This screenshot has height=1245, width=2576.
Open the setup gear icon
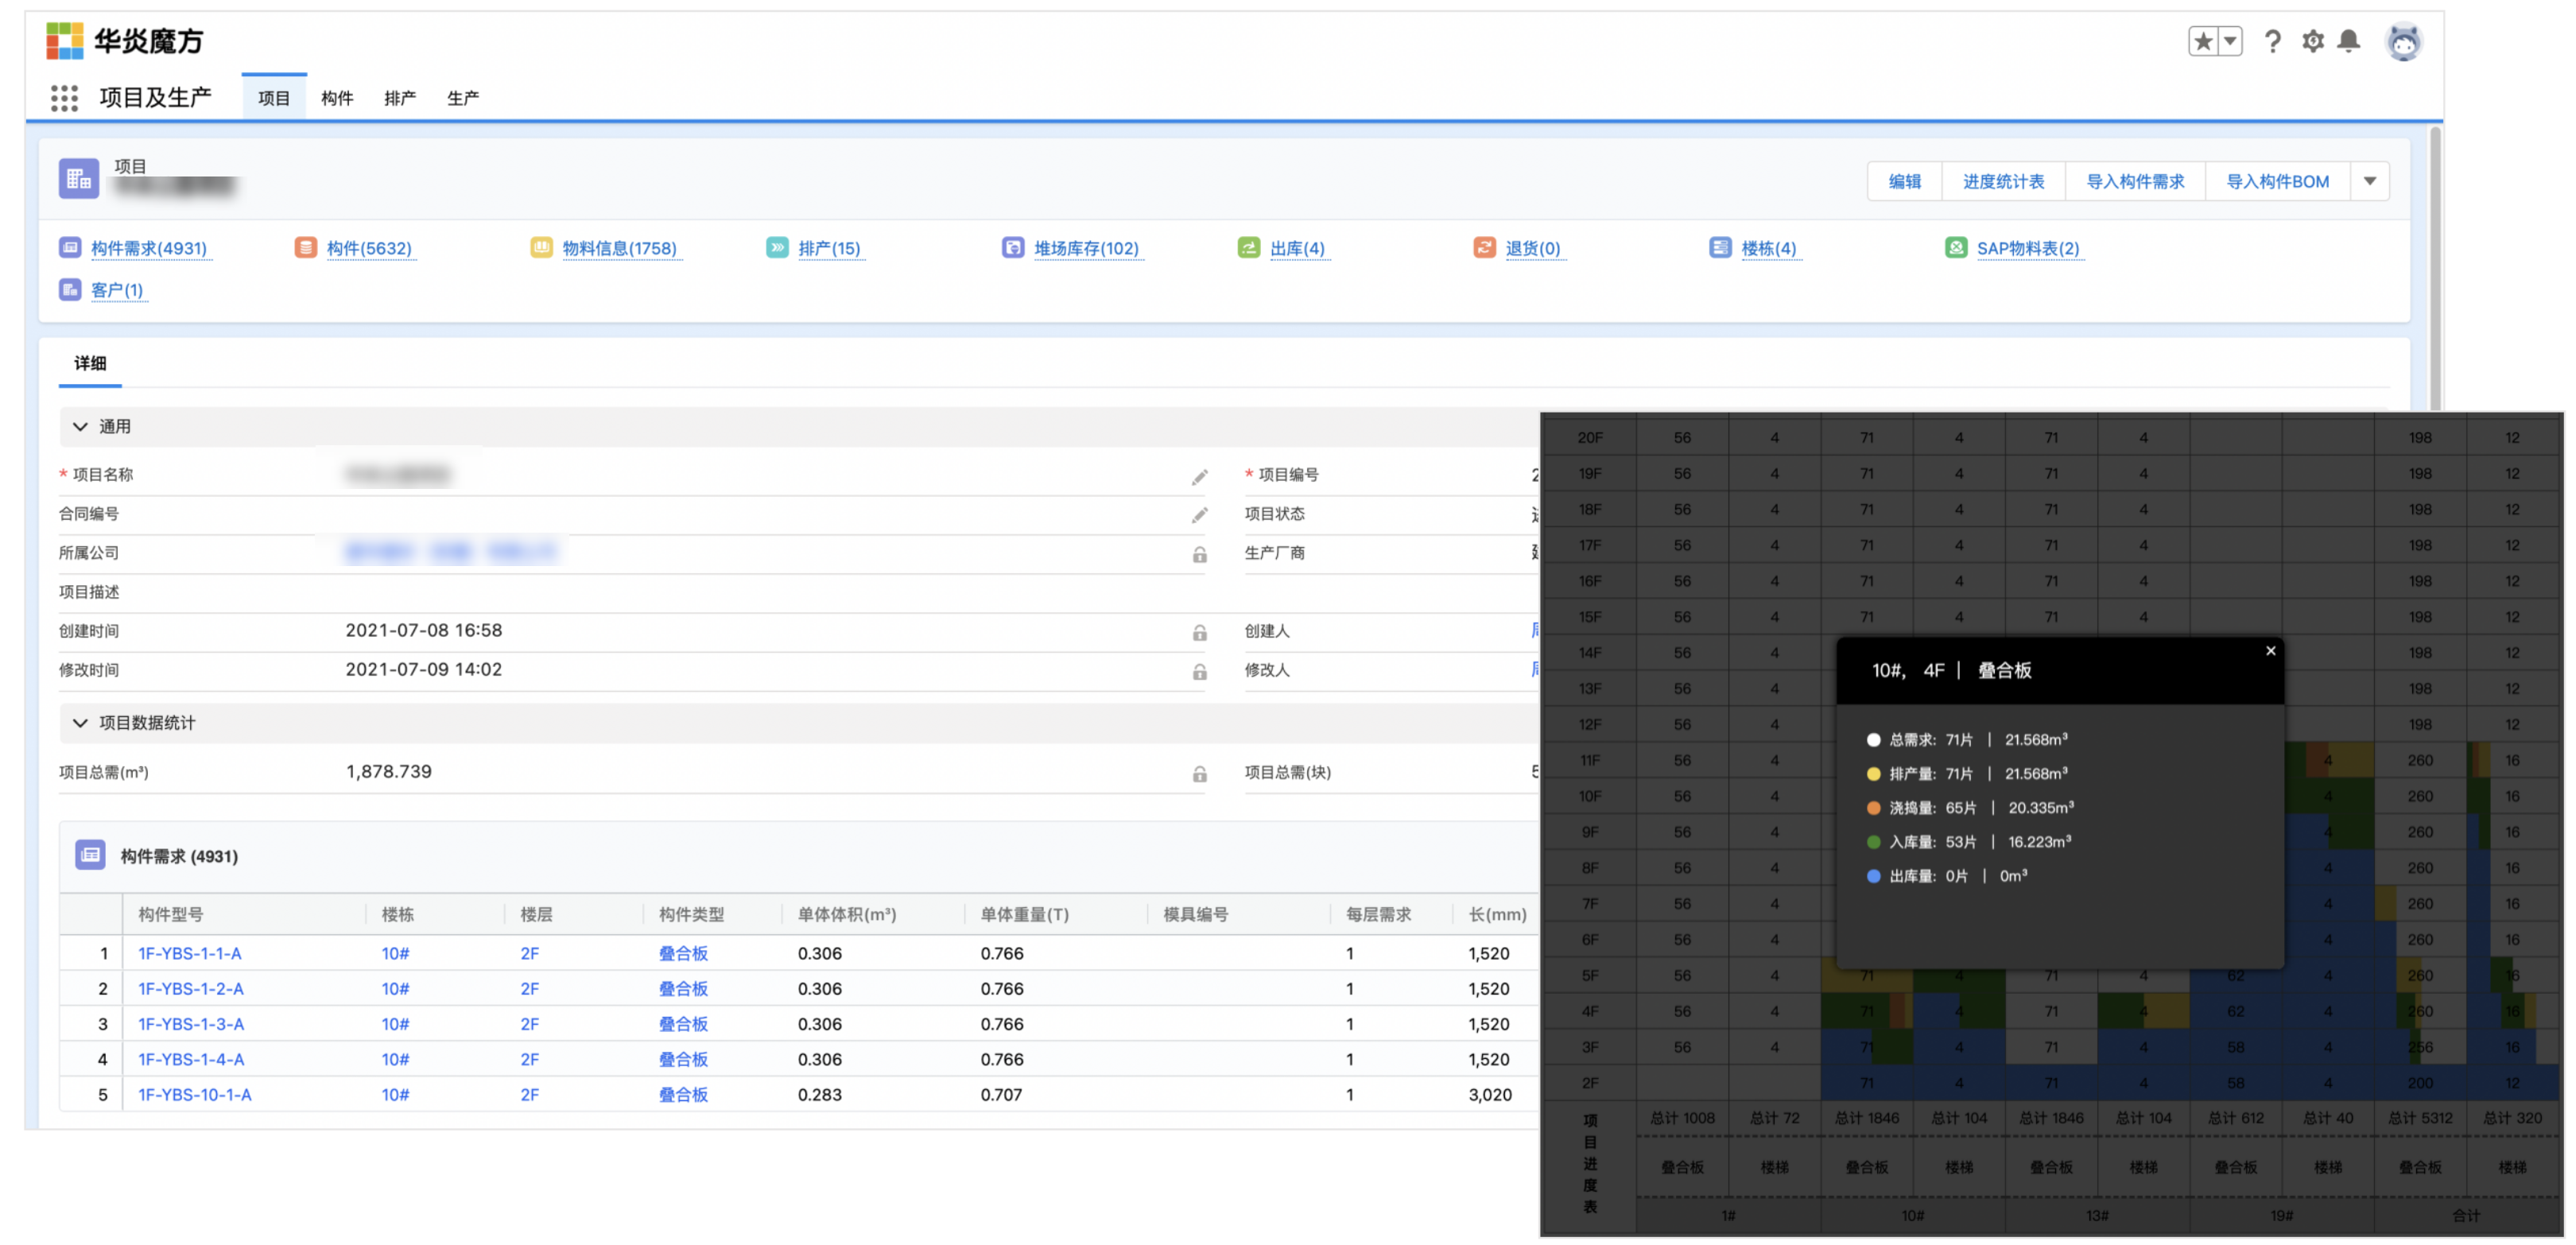click(x=2312, y=41)
